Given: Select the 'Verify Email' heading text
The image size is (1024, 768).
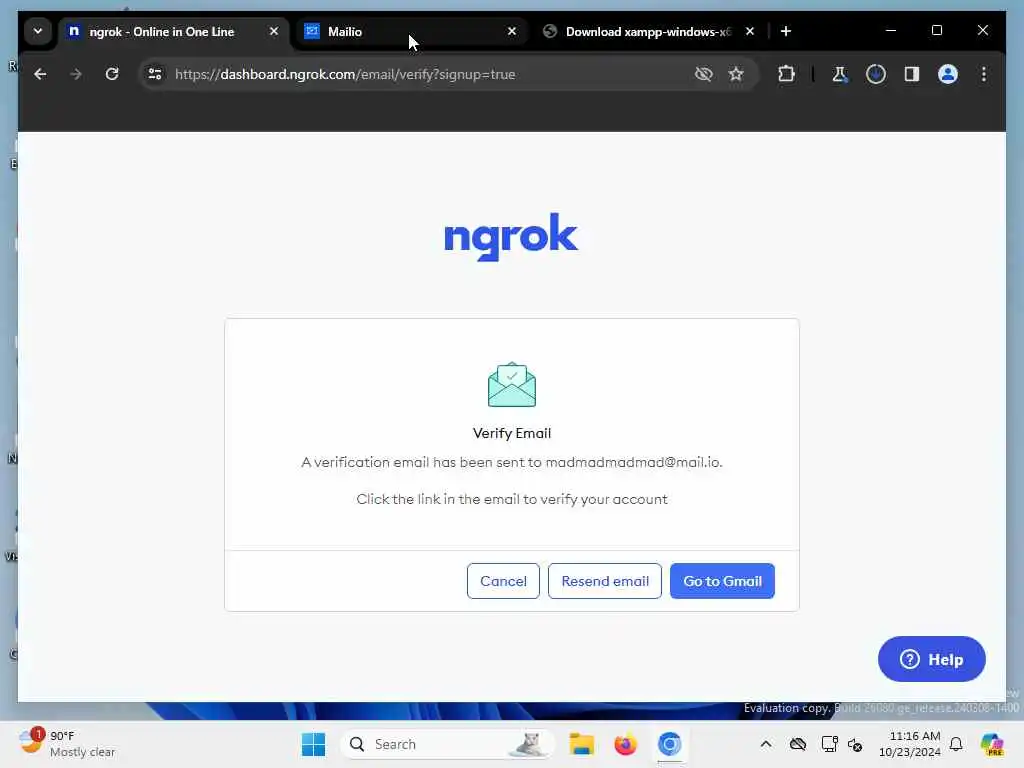Looking at the screenshot, I should [x=512, y=433].
